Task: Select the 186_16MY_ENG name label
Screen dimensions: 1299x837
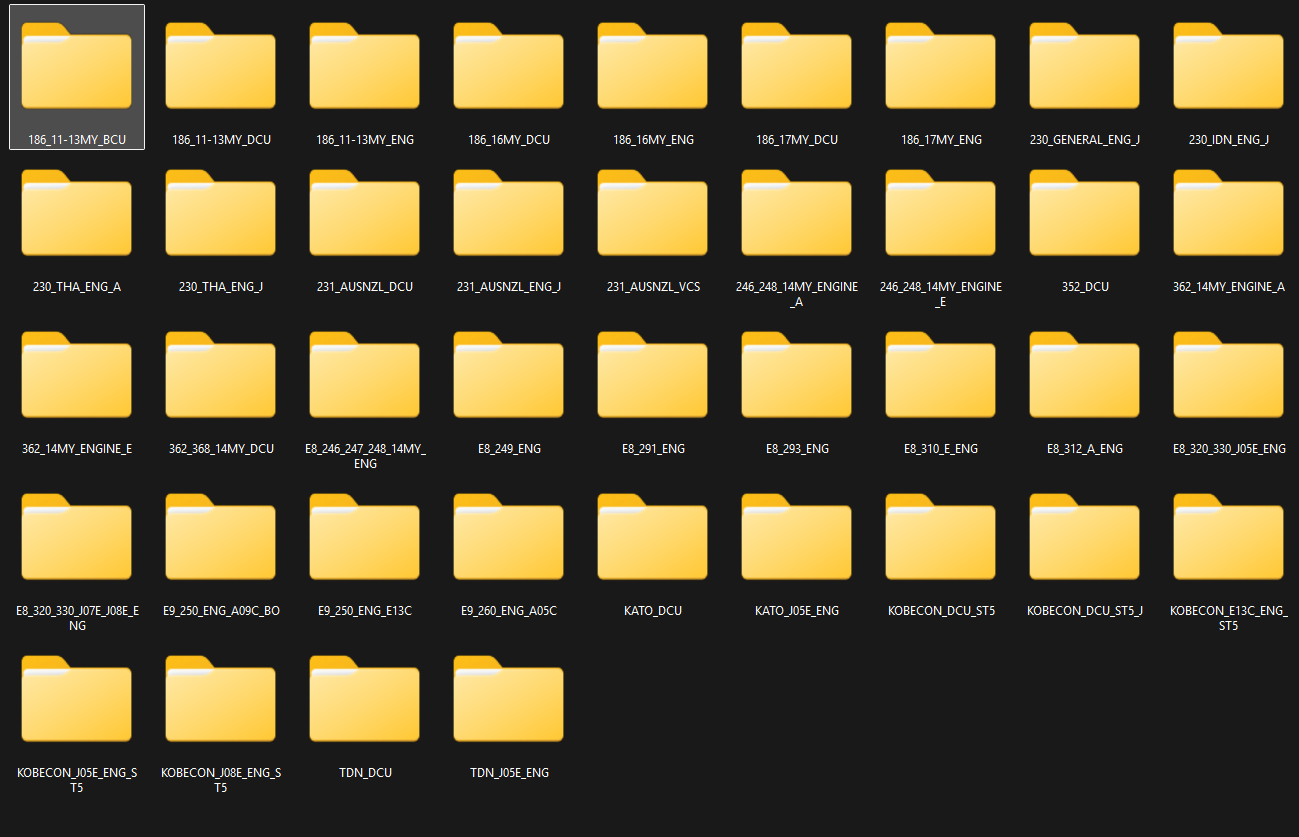Action: pos(653,140)
